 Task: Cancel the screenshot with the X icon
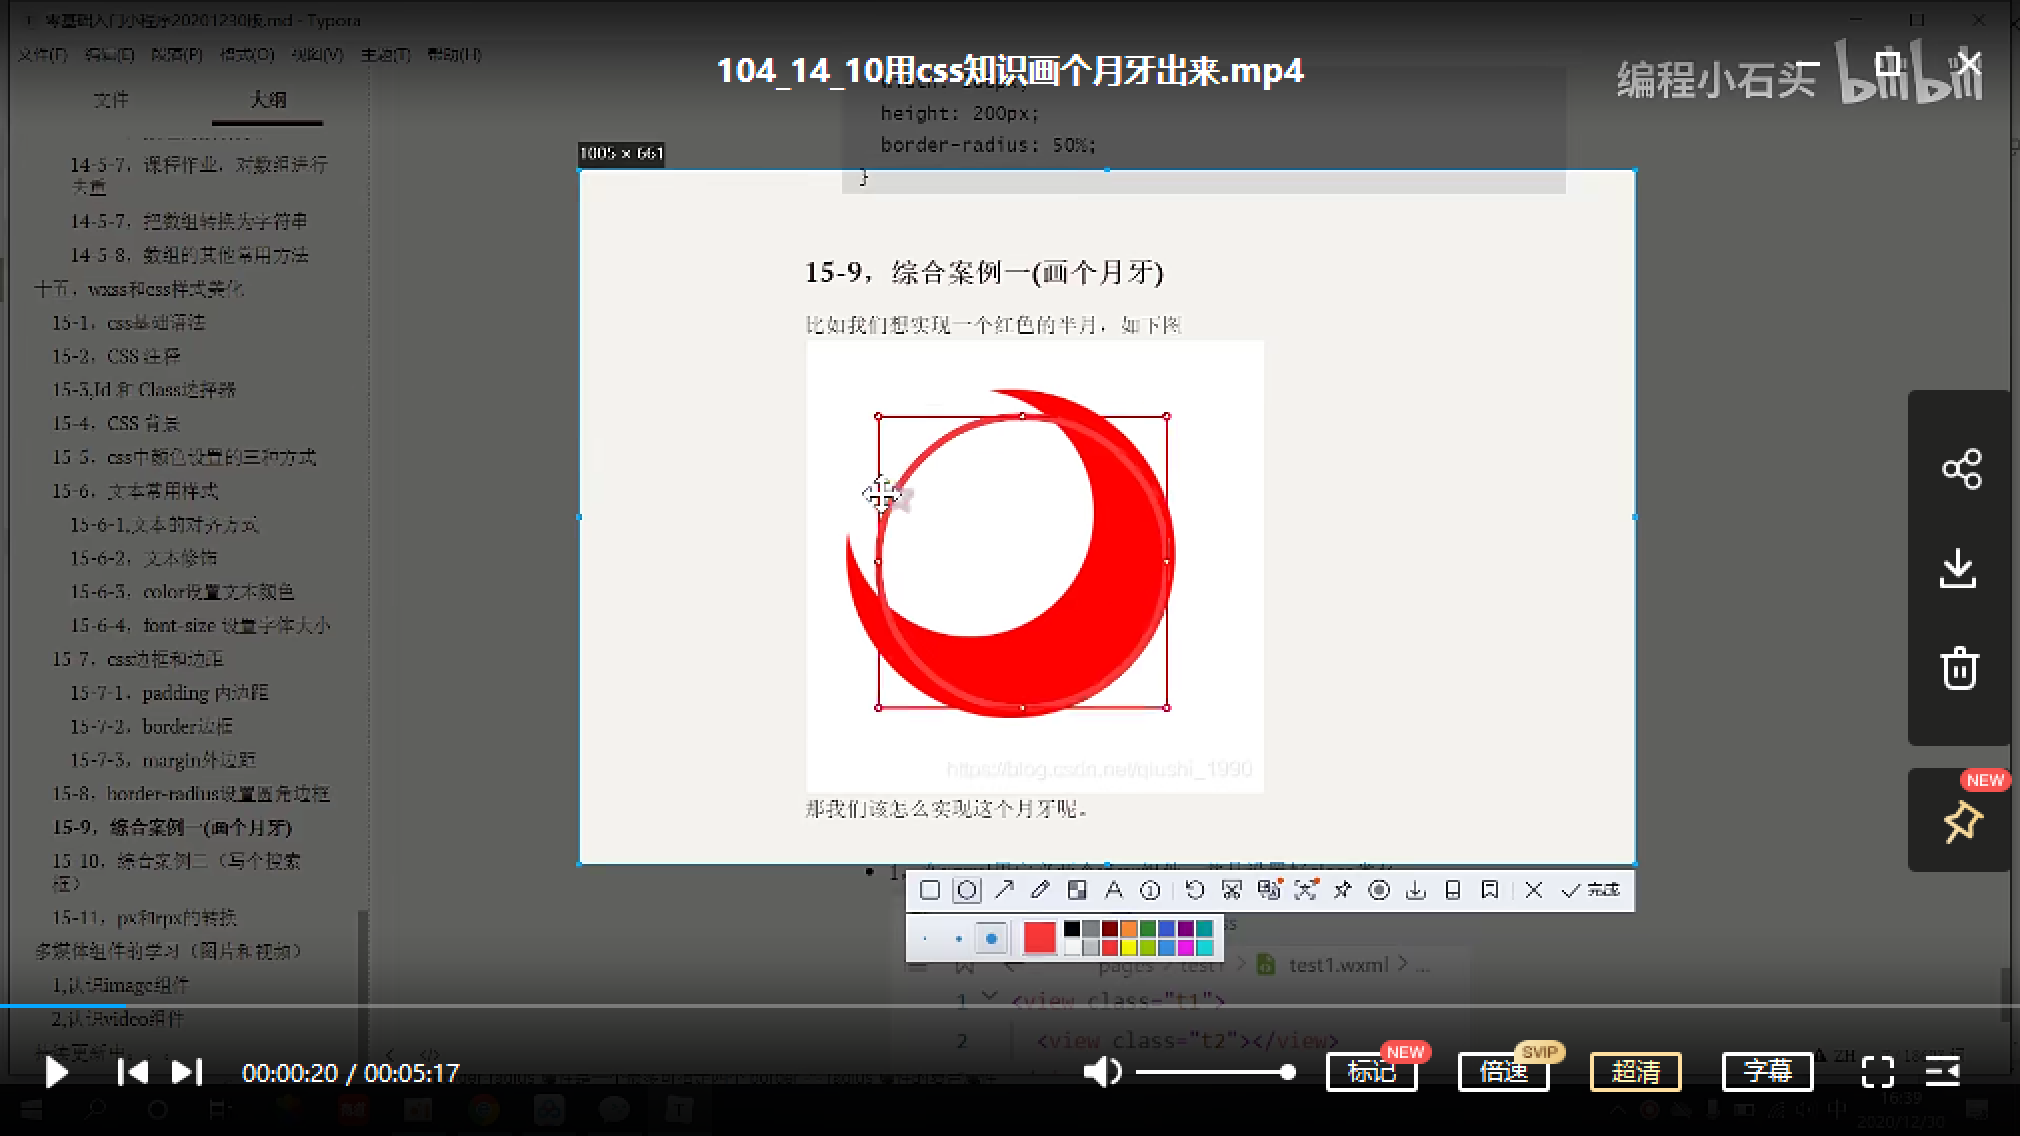[x=1534, y=890]
